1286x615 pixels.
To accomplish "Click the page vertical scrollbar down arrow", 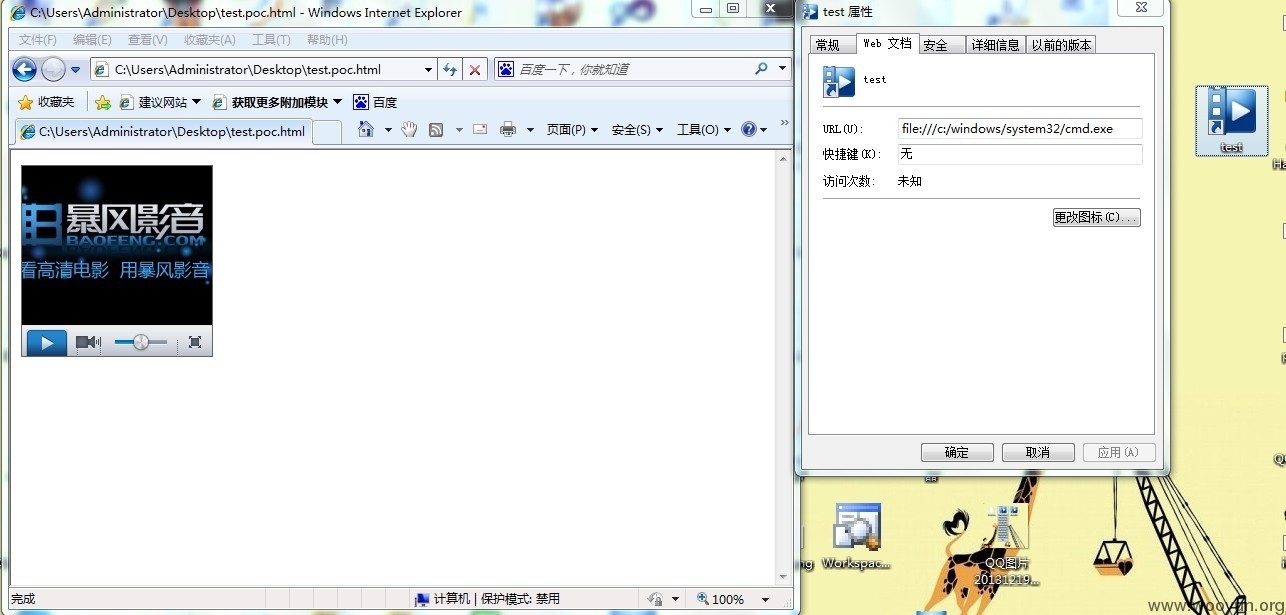I will click(x=783, y=577).
